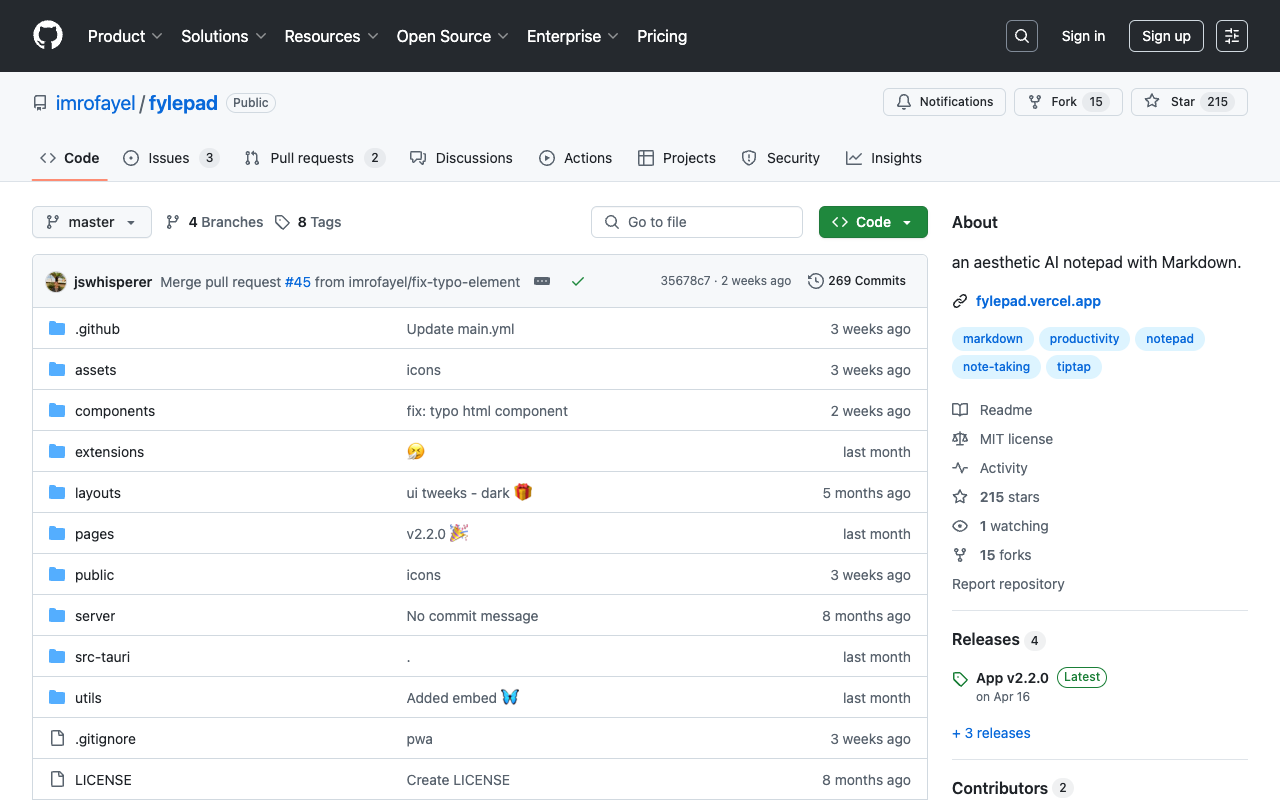Click the search magnifier icon
Viewport: 1280px width, 800px height.
(1021, 36)
